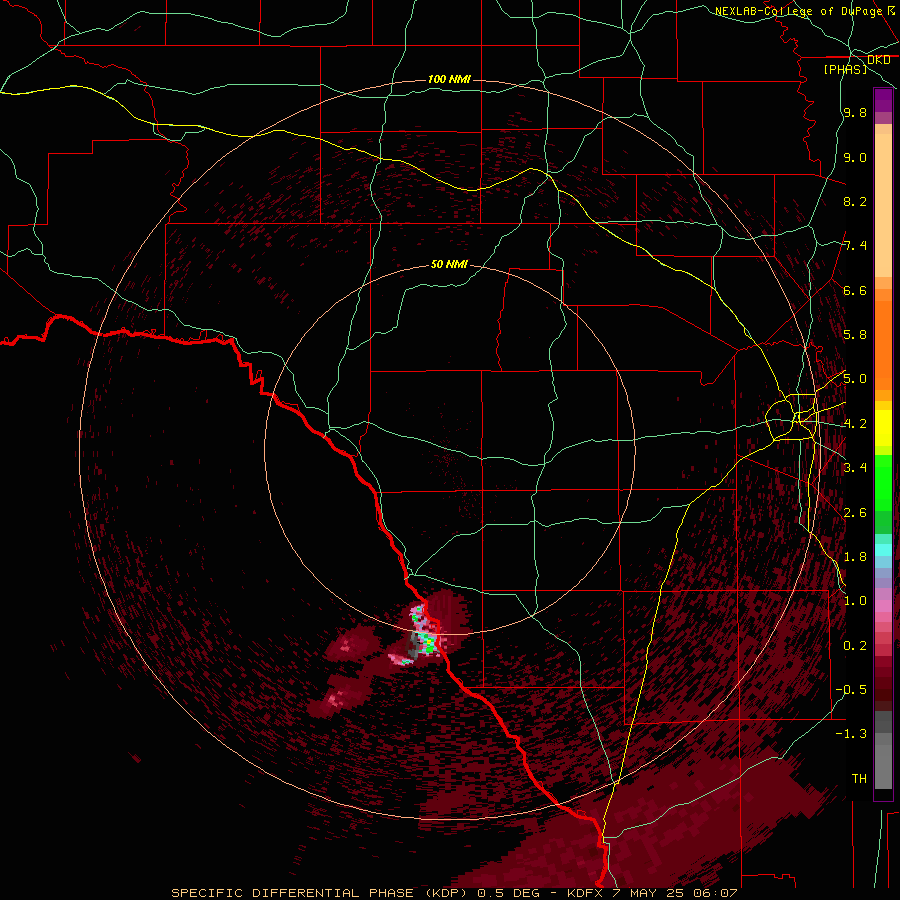Click the purple top segment of color bar
The width and height of the screenshot is (900, 900).
tap(883, 100)
